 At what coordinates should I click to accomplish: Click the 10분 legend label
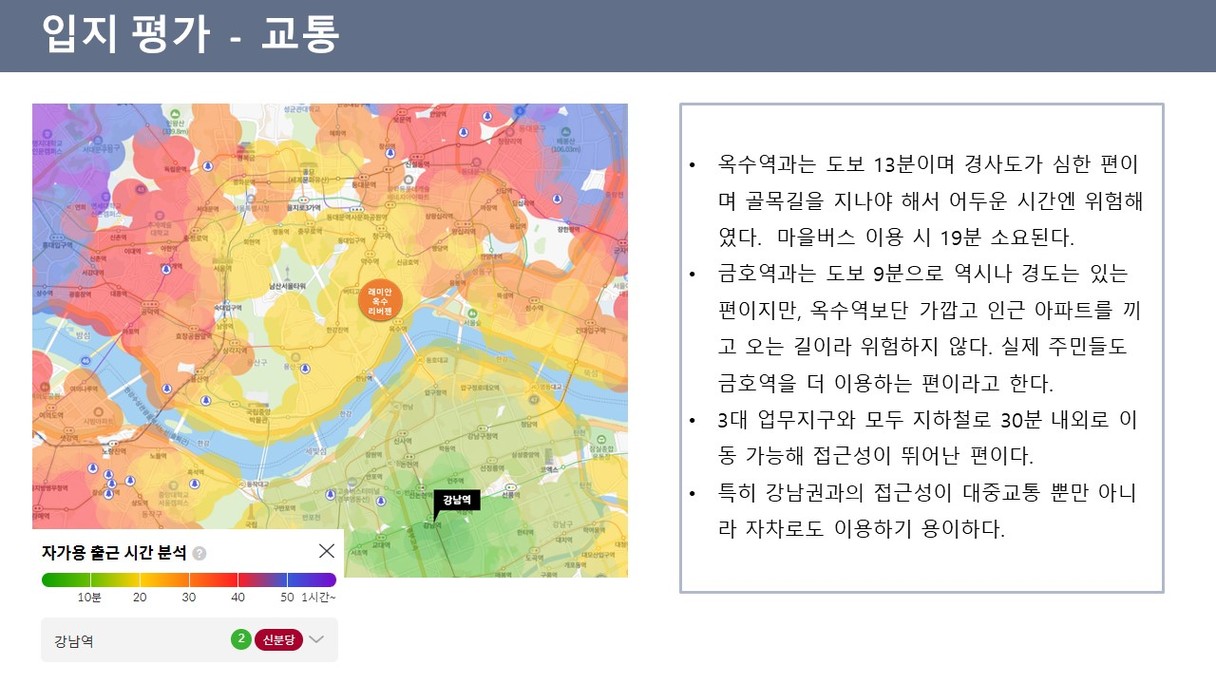click(90, 597)
